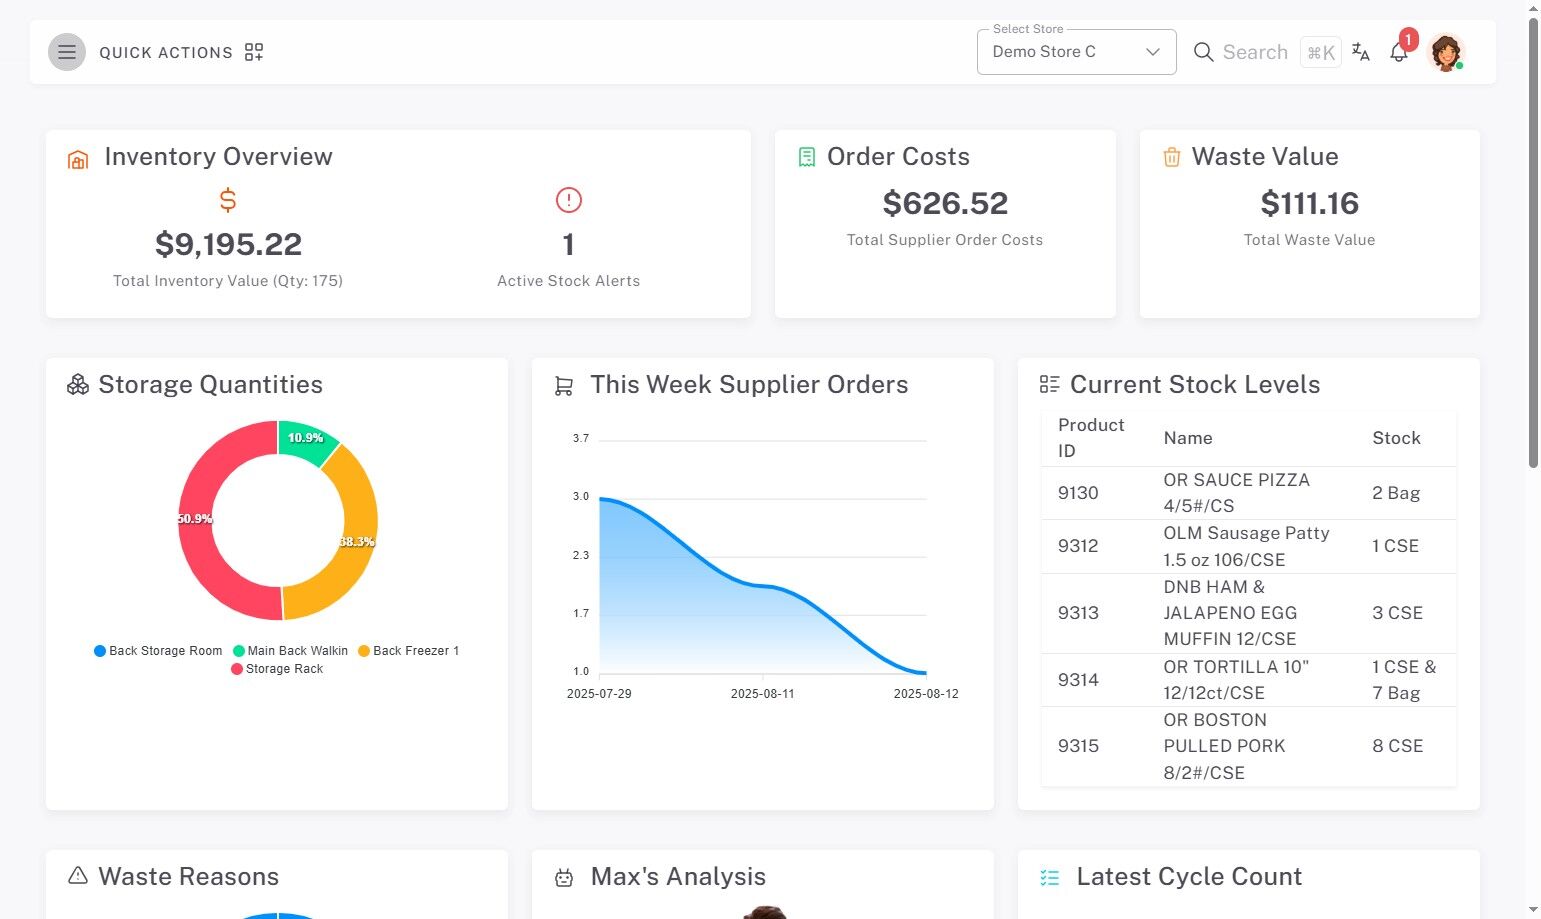Click the 2025-07-29 chart axis label
Screen dimensions: 1541x919
(599, 694)
